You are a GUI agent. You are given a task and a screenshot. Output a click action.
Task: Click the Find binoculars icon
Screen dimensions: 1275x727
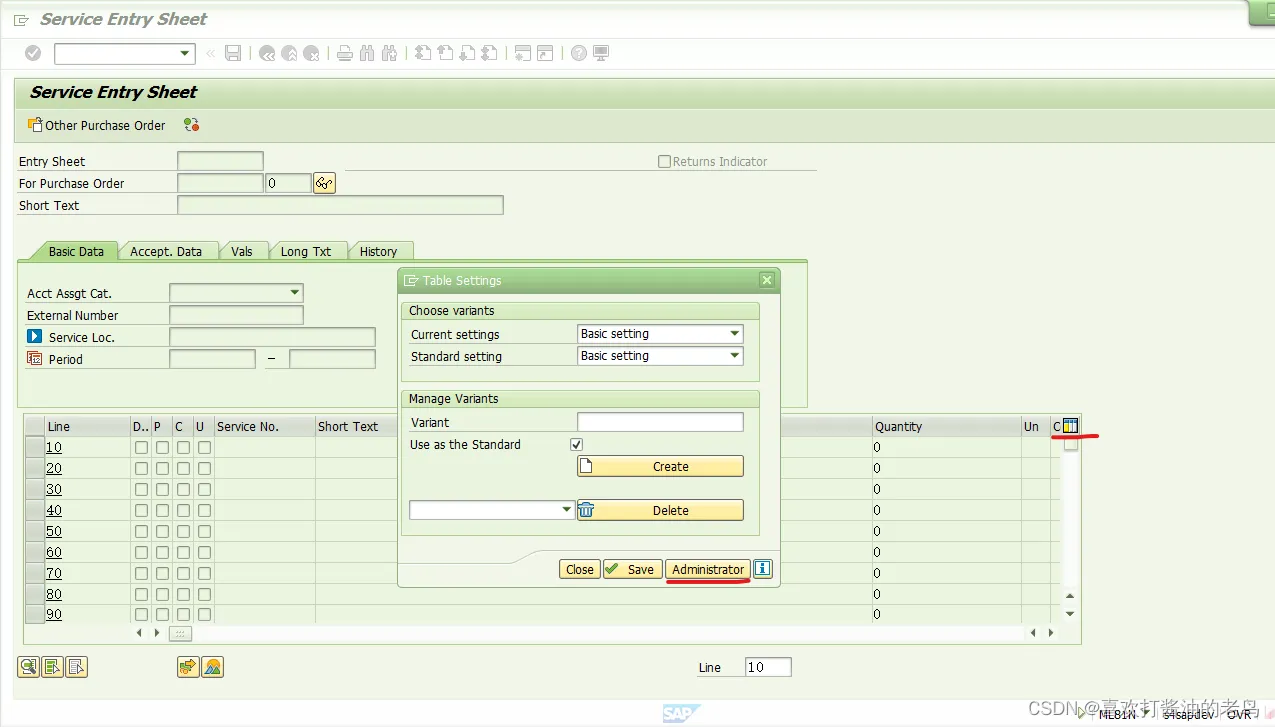[367, 53]
